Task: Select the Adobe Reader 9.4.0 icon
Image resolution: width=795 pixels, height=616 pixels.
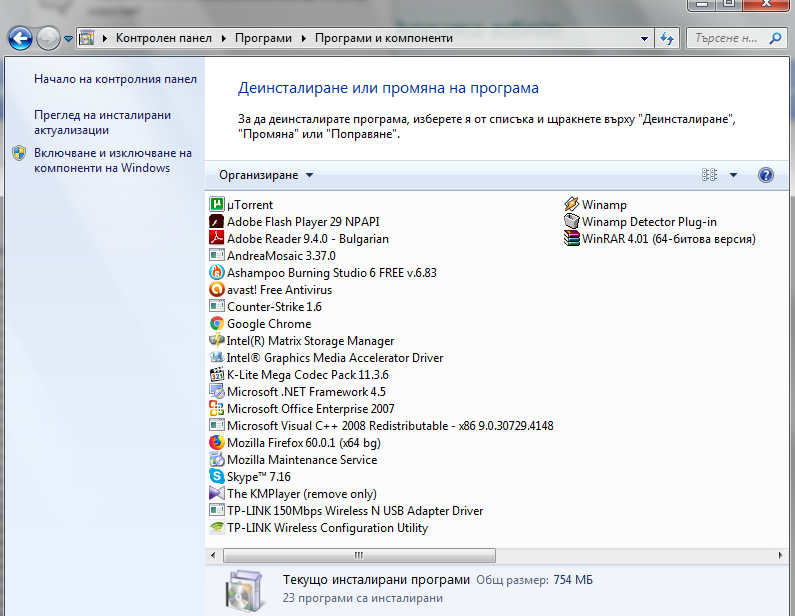Action: (217, 239)
